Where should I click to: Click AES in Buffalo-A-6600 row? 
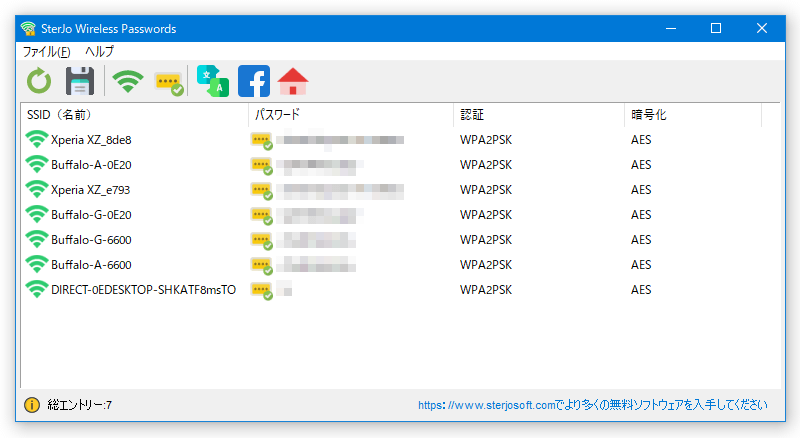641,264
